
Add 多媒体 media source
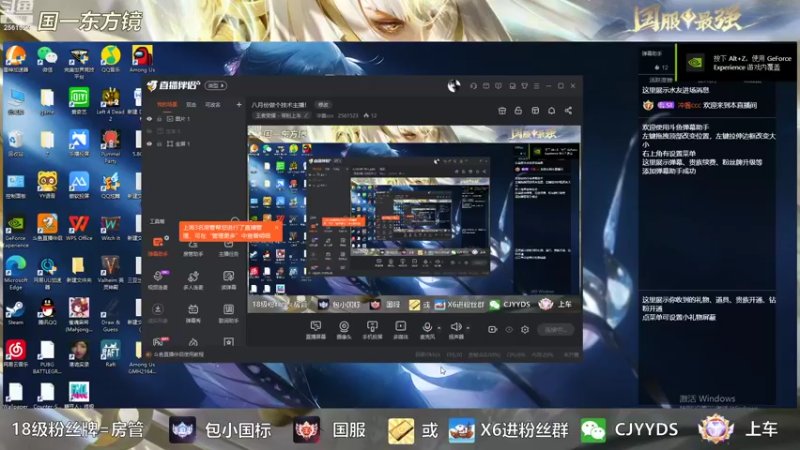coord(401,330)
